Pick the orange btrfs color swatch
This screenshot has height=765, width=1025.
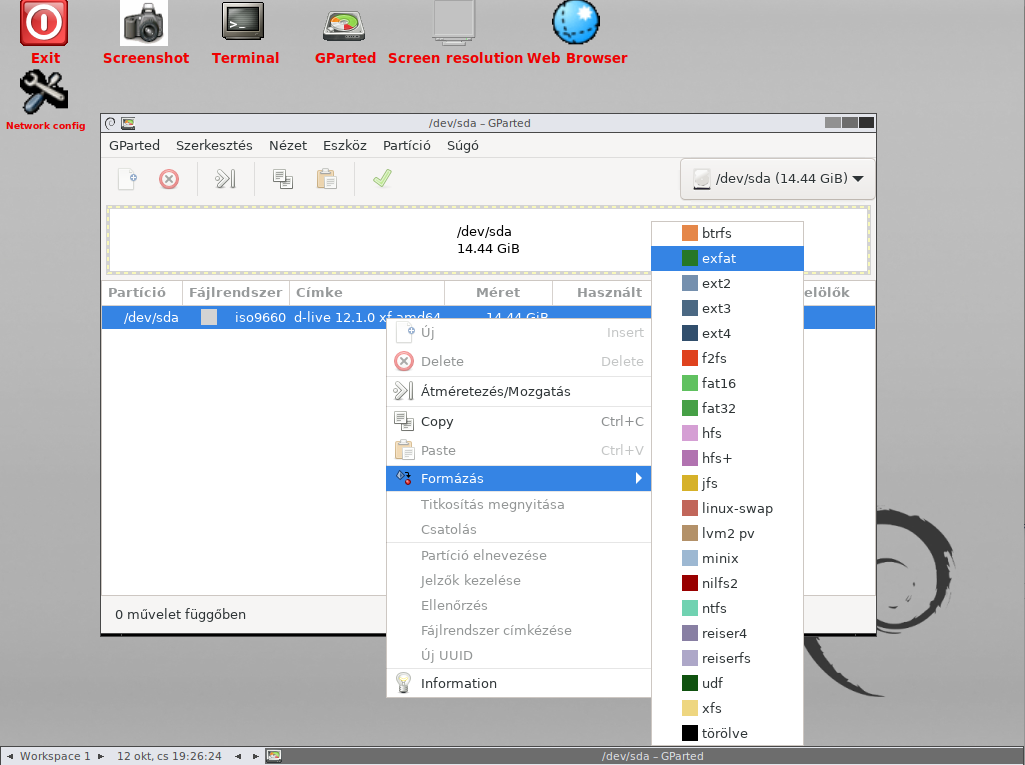[690, 233]
